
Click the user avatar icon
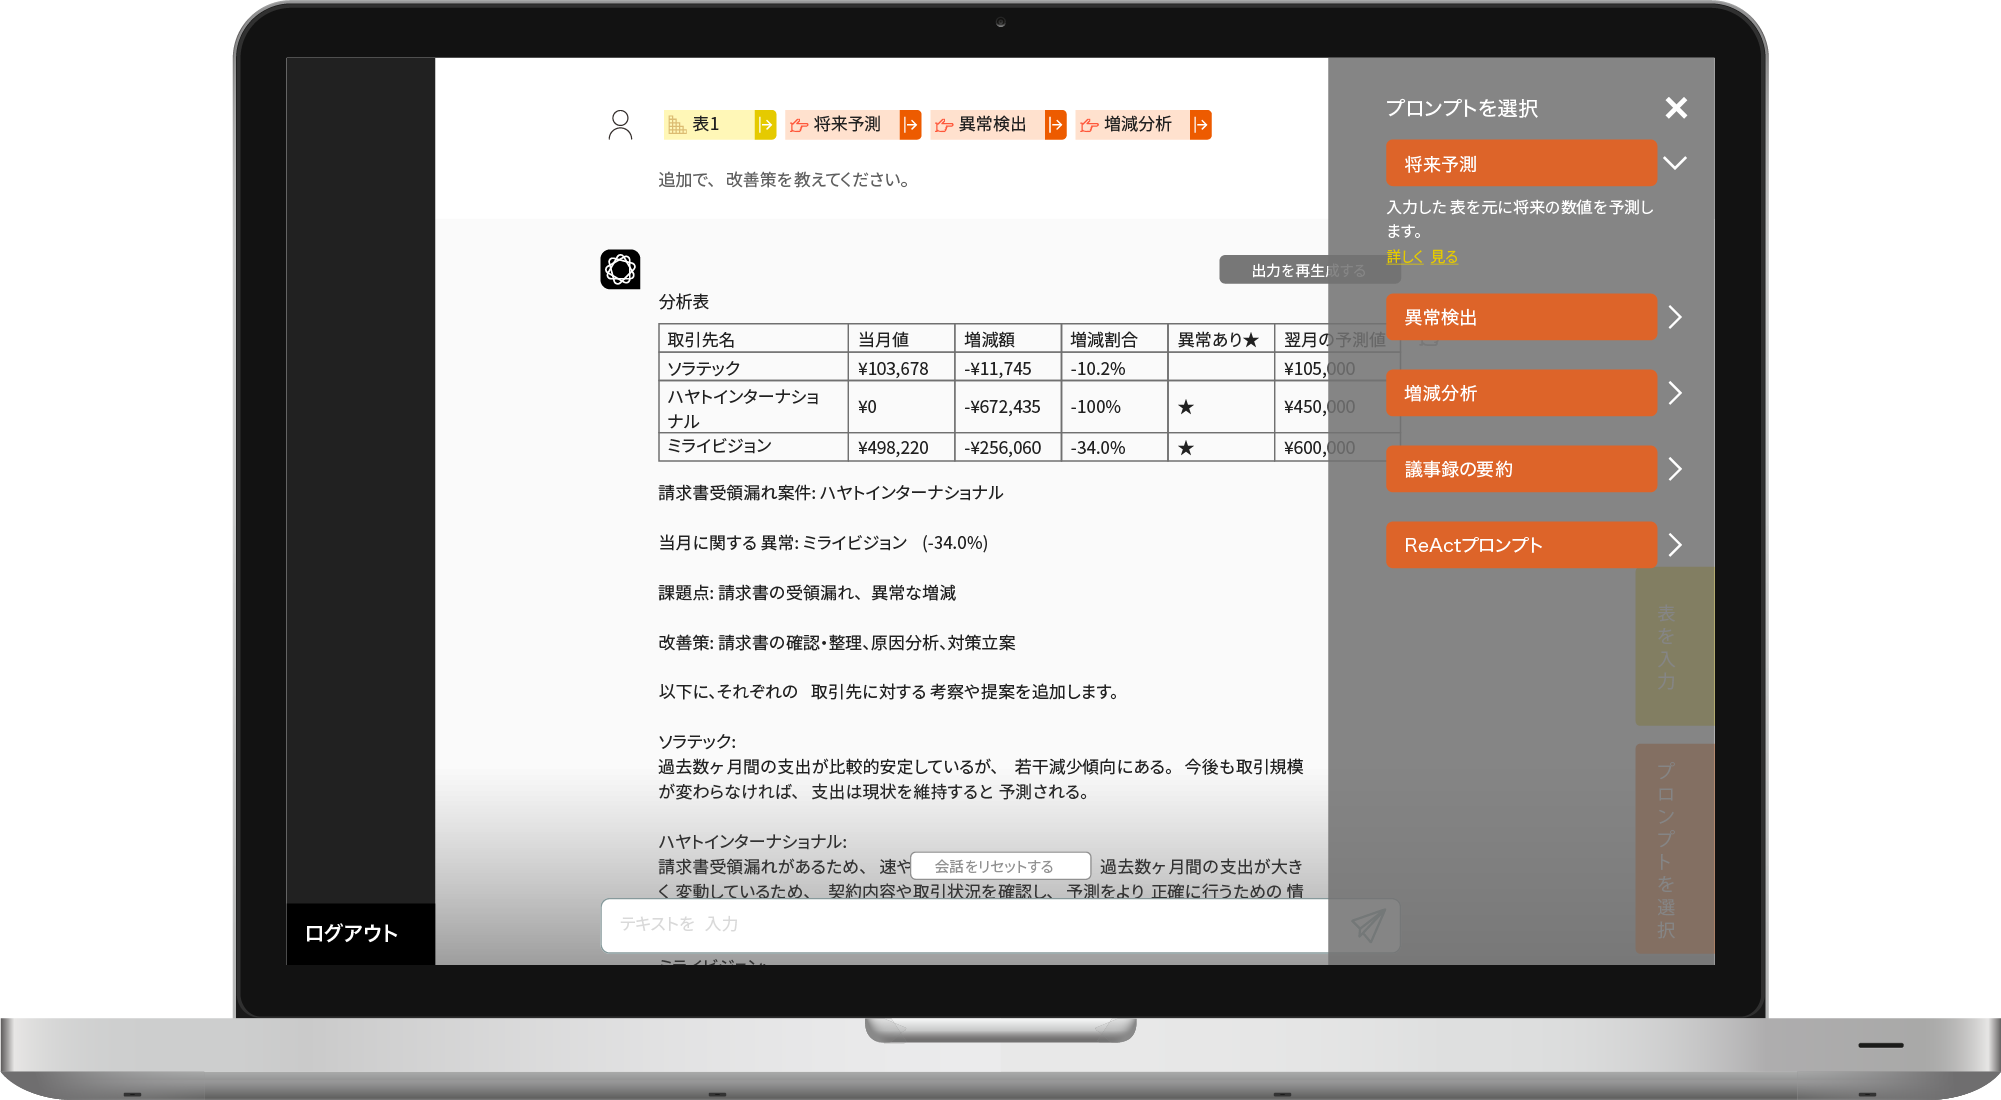coord(620,125)
